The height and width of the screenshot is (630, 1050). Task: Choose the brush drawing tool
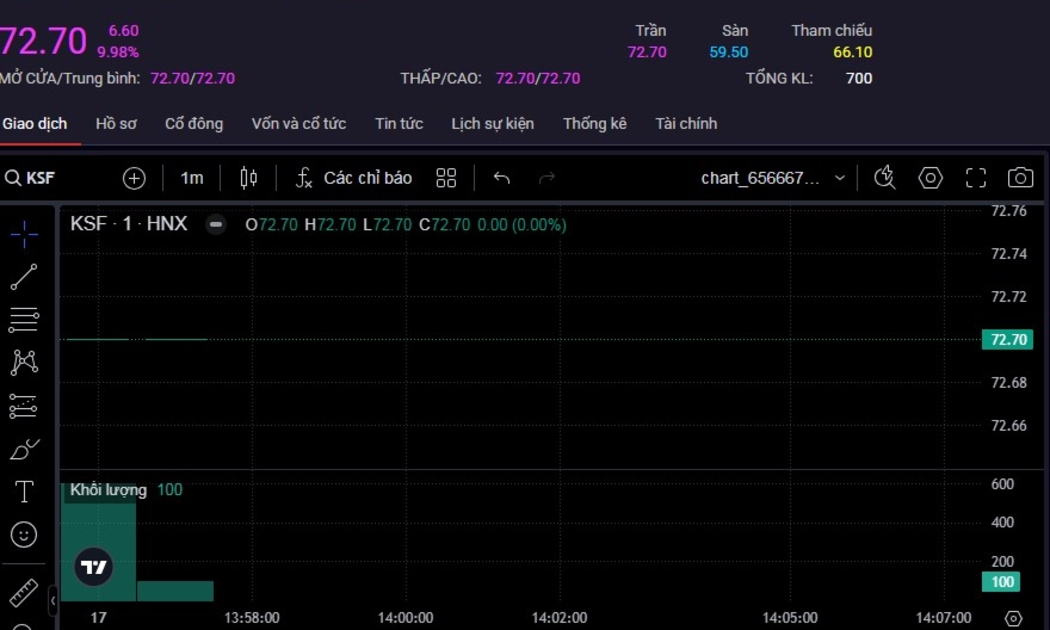pos(24,449)
